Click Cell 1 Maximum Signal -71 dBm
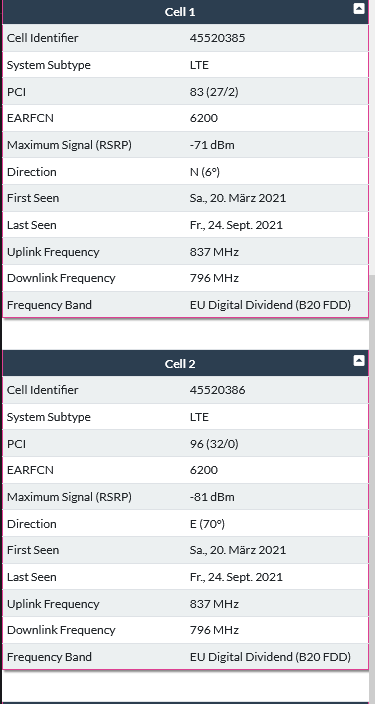Image resolution: width=375 pixels, height=704 pixels. pos(212,145)
